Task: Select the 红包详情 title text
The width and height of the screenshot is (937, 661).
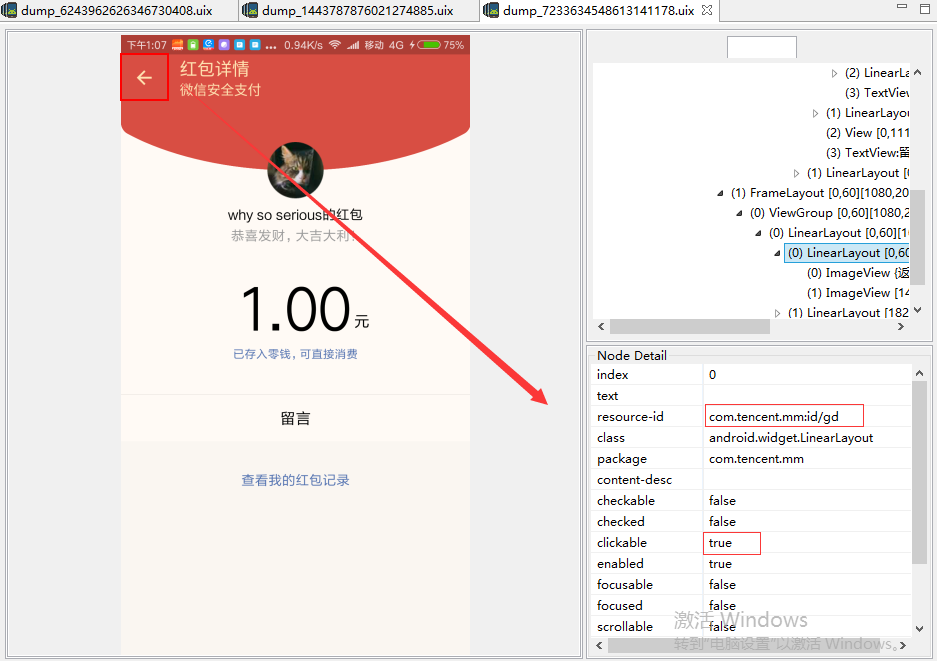Action: tap(215, 69)
